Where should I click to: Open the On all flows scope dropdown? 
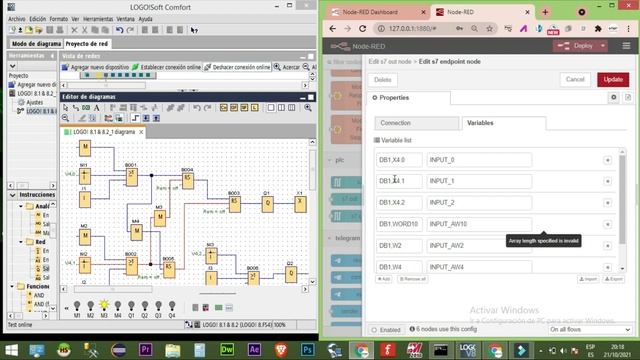[590, 329]
